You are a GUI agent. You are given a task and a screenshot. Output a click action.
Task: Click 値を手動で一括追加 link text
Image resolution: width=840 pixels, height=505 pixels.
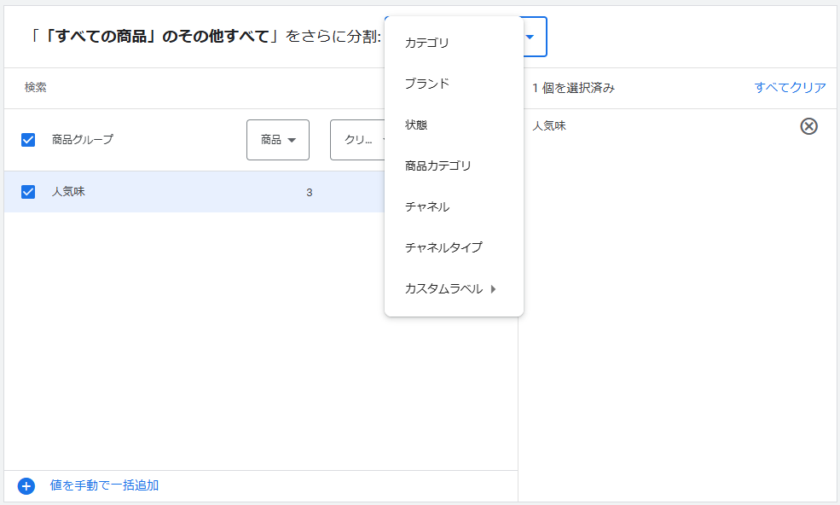[104, 486]
